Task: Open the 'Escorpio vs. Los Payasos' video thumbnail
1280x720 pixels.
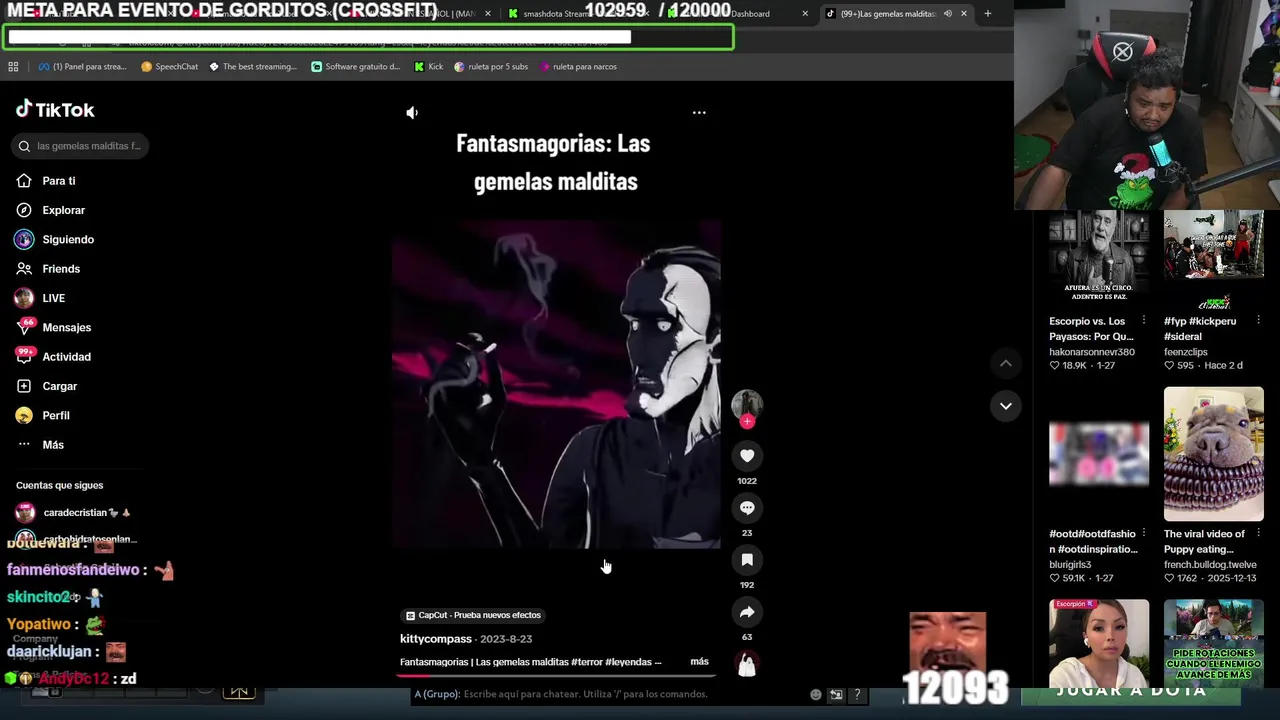Action: point(1099,257)
